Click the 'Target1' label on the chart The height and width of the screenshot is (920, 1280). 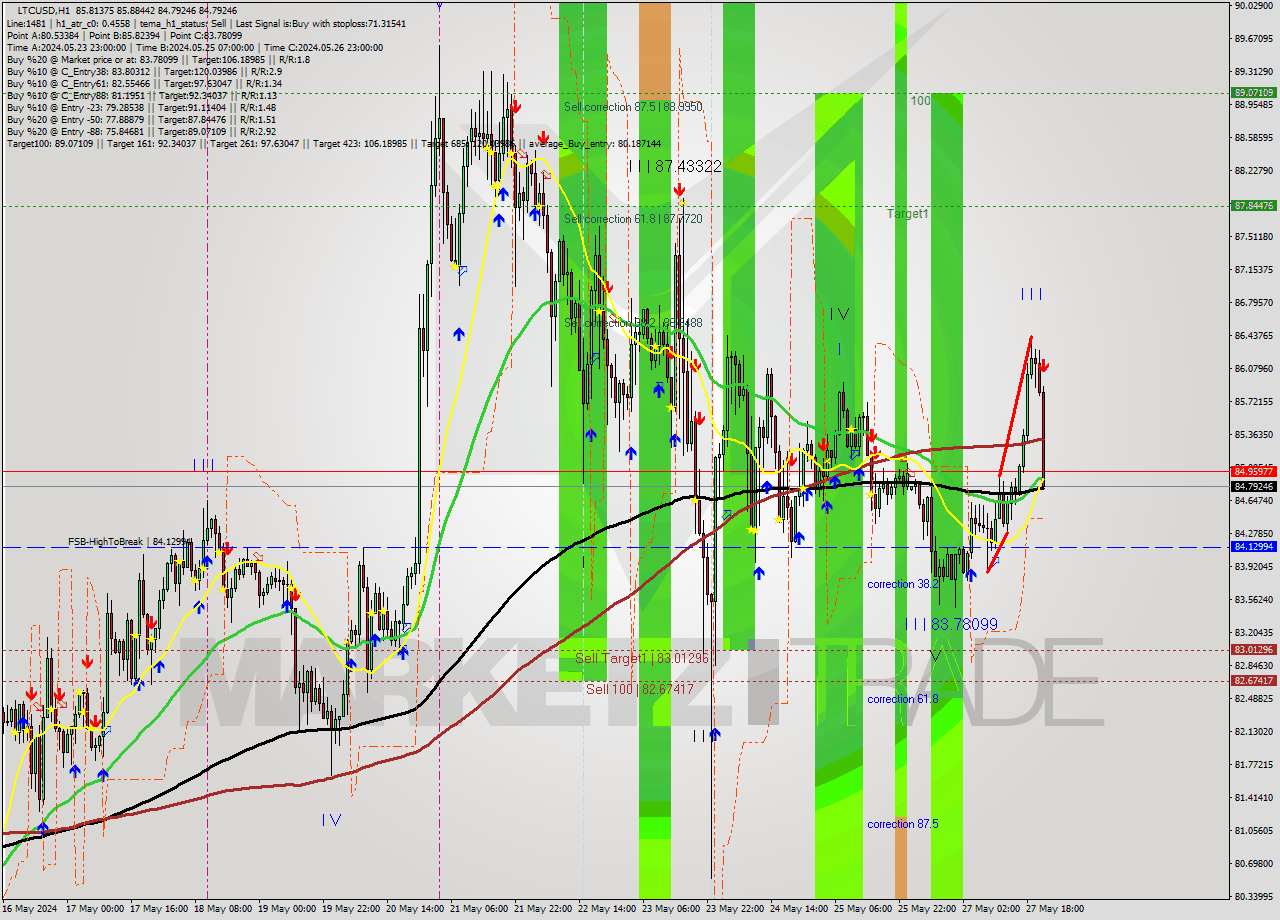click(907, 214)
